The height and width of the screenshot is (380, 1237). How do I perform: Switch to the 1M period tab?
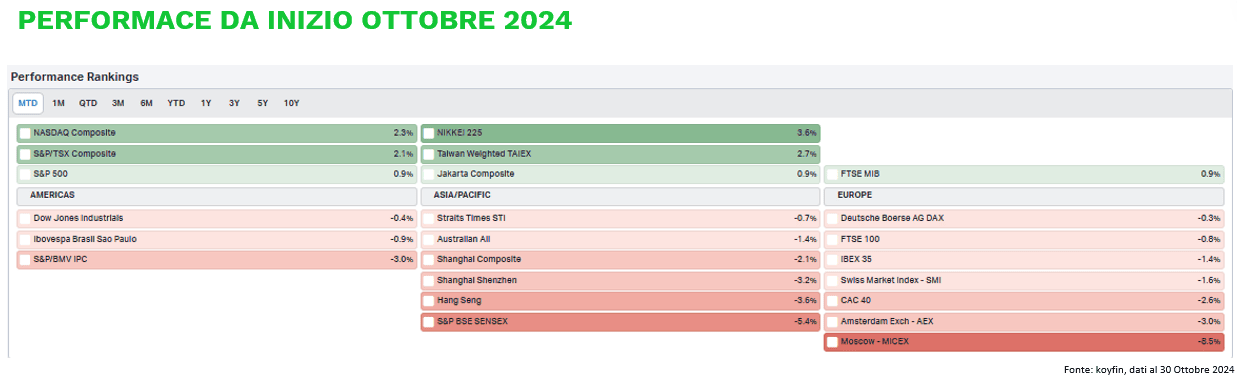point(58,103)
